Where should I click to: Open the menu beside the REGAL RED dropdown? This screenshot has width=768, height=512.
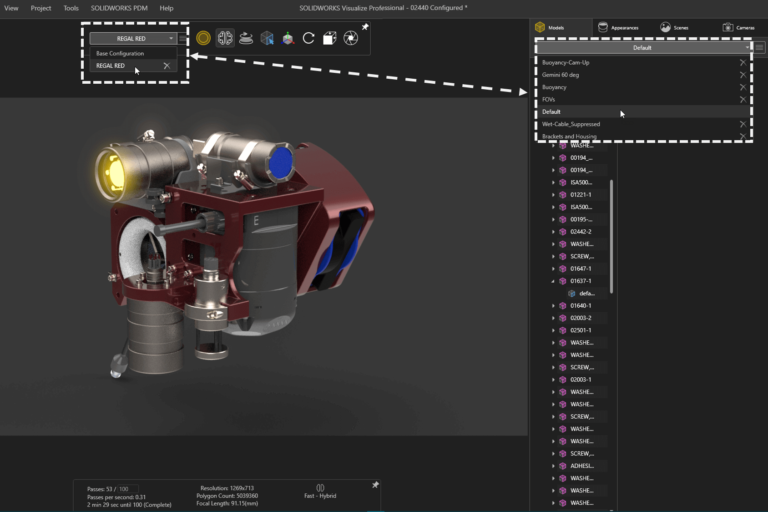[182, 38]
